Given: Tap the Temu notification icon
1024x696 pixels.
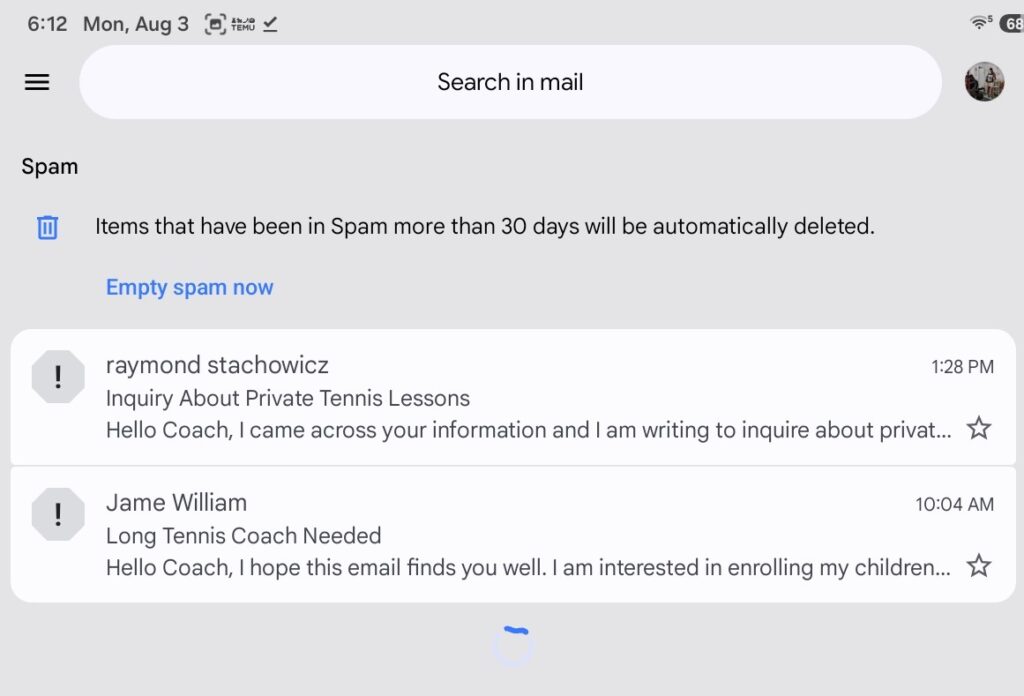Looking at the screenshot, I should 243,24.
